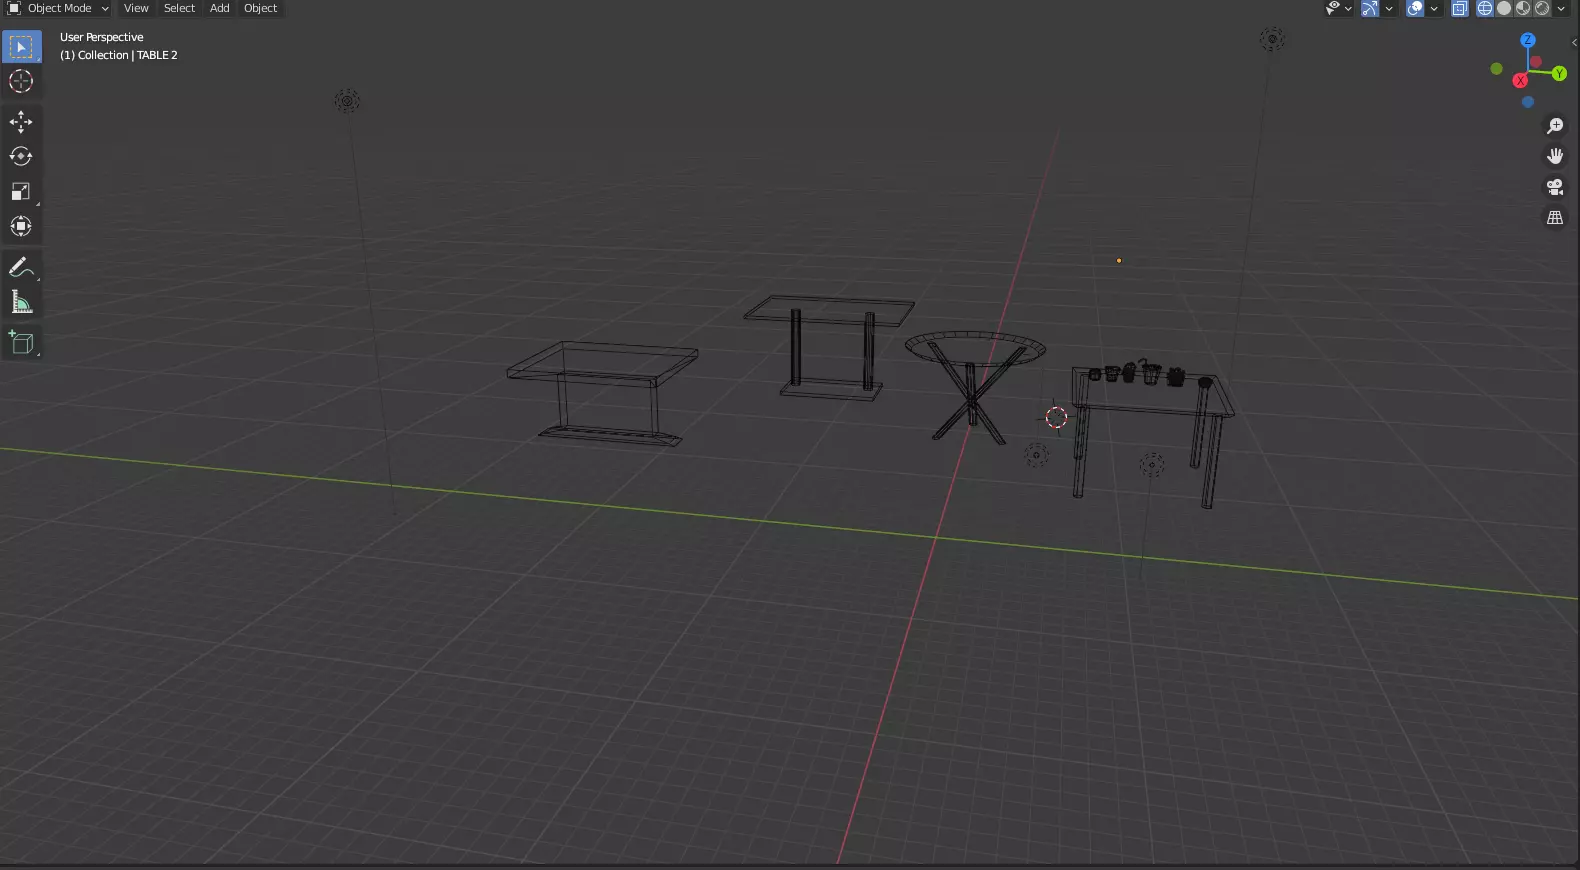Choose the Move tool
Screen dimensions: 1580x870
(21, 122)
